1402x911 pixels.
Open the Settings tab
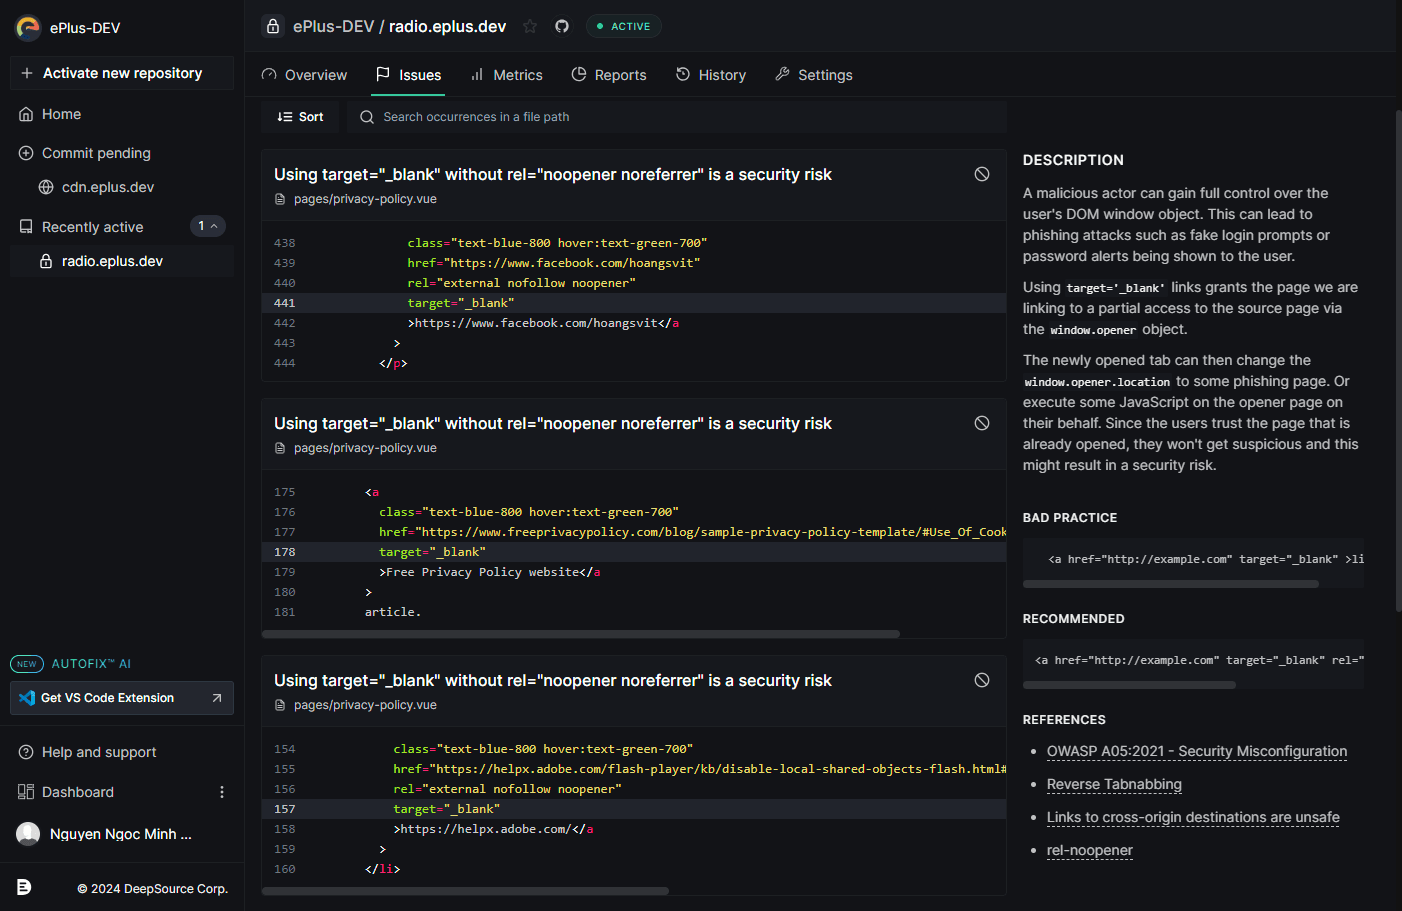[814, 75]
